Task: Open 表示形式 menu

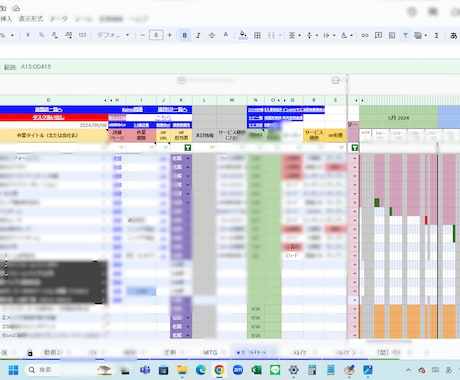Action: pos(31,19)
